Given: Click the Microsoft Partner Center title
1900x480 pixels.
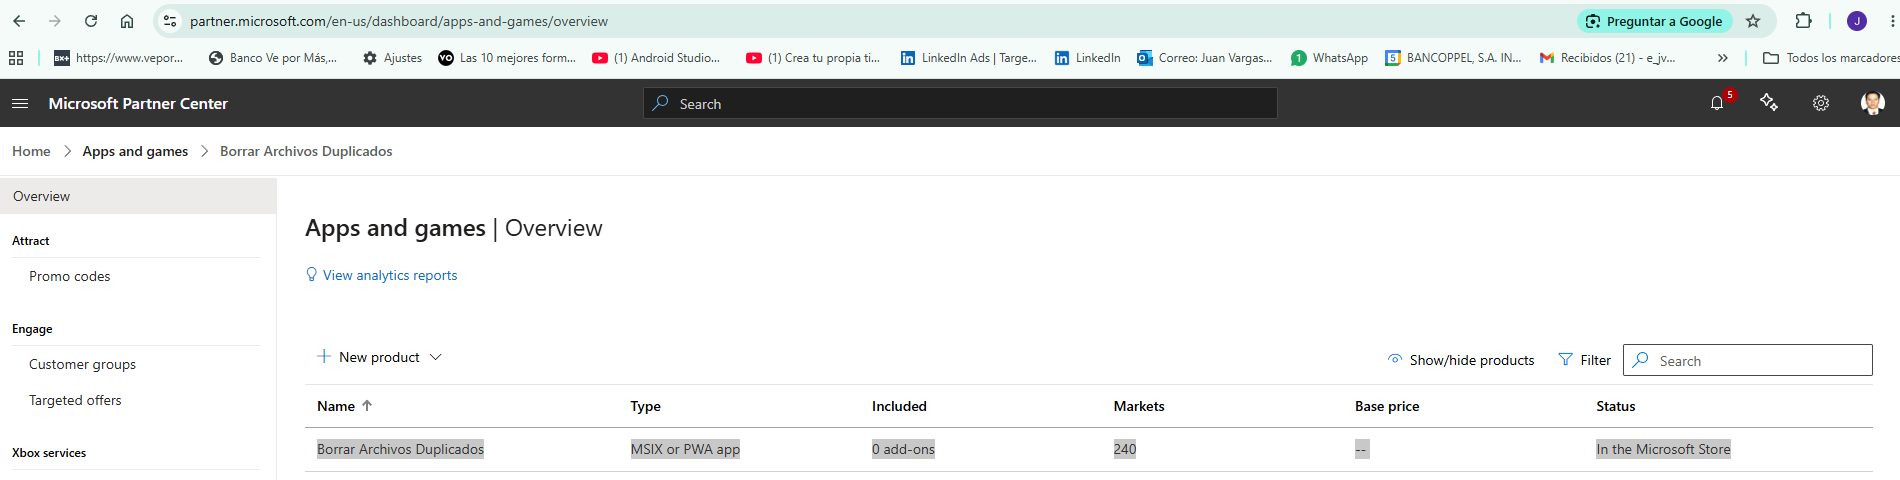Looking at the screenshot, I should pyautogui.click(x=138, y=103).
